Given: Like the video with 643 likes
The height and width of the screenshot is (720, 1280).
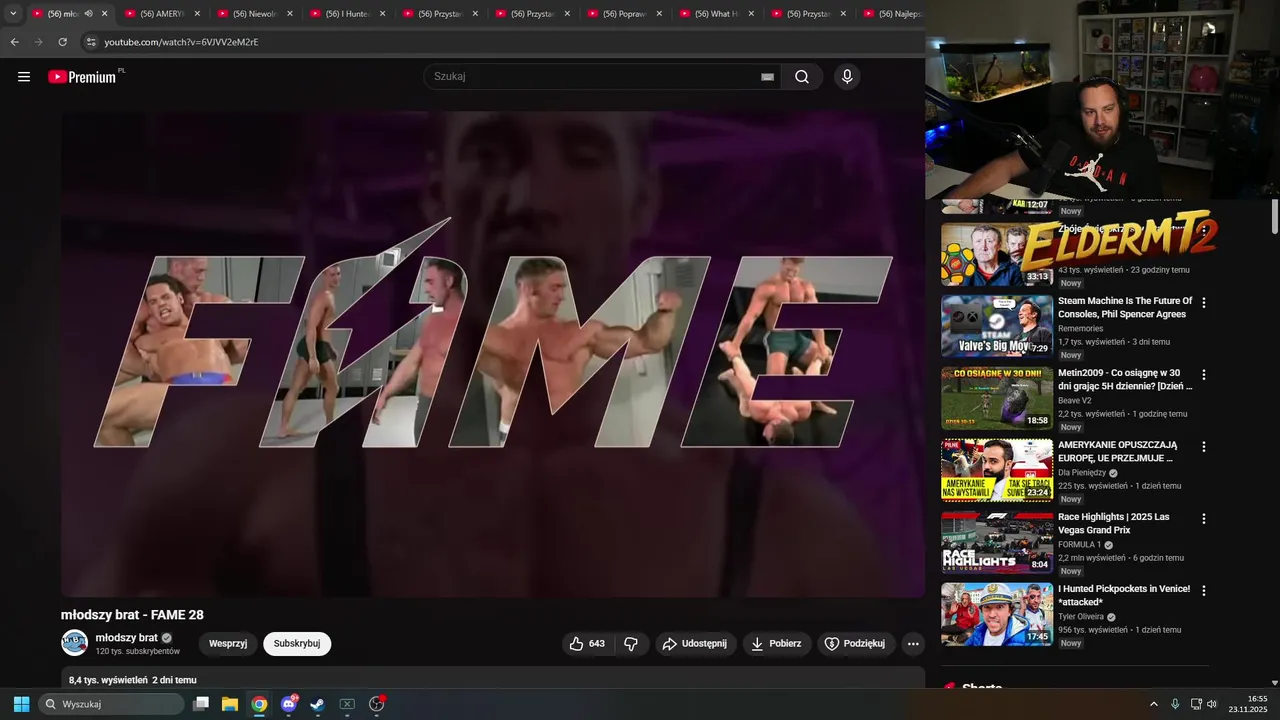Looking at the screenshot, I should point(587,644).
